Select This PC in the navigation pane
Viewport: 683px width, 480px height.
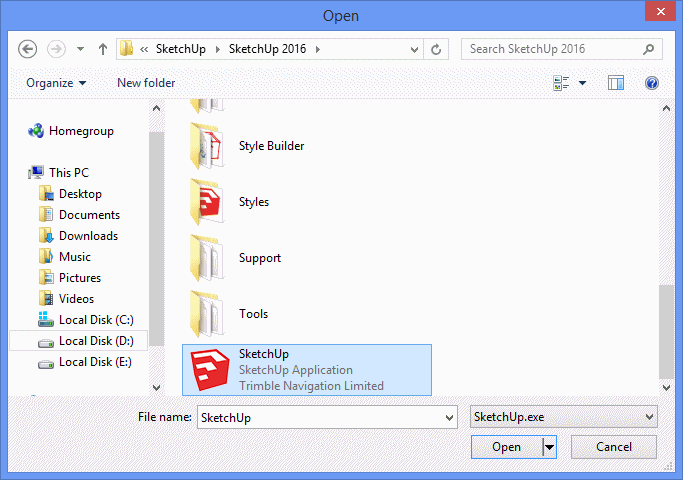69,172
